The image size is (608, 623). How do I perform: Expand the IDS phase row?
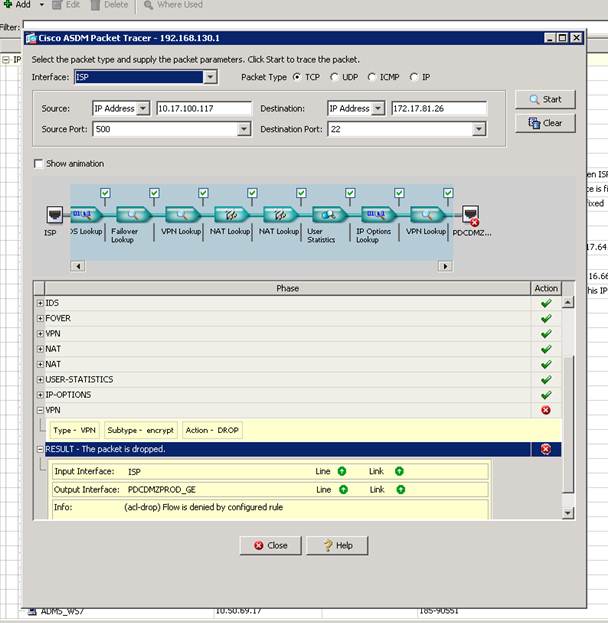40,303
